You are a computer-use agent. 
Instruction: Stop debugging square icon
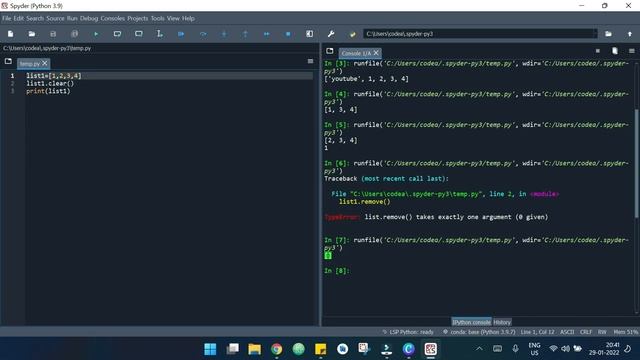click(x=288, y=34)
